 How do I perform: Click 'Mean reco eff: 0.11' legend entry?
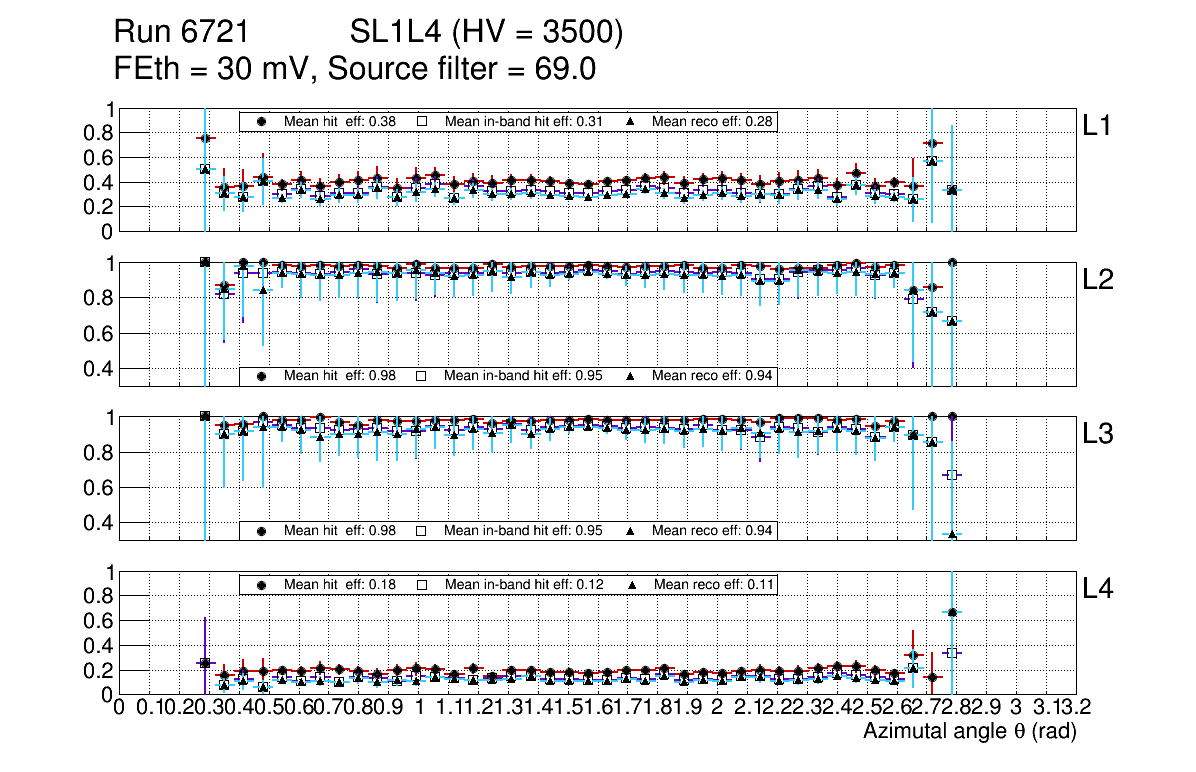[713, 584]
